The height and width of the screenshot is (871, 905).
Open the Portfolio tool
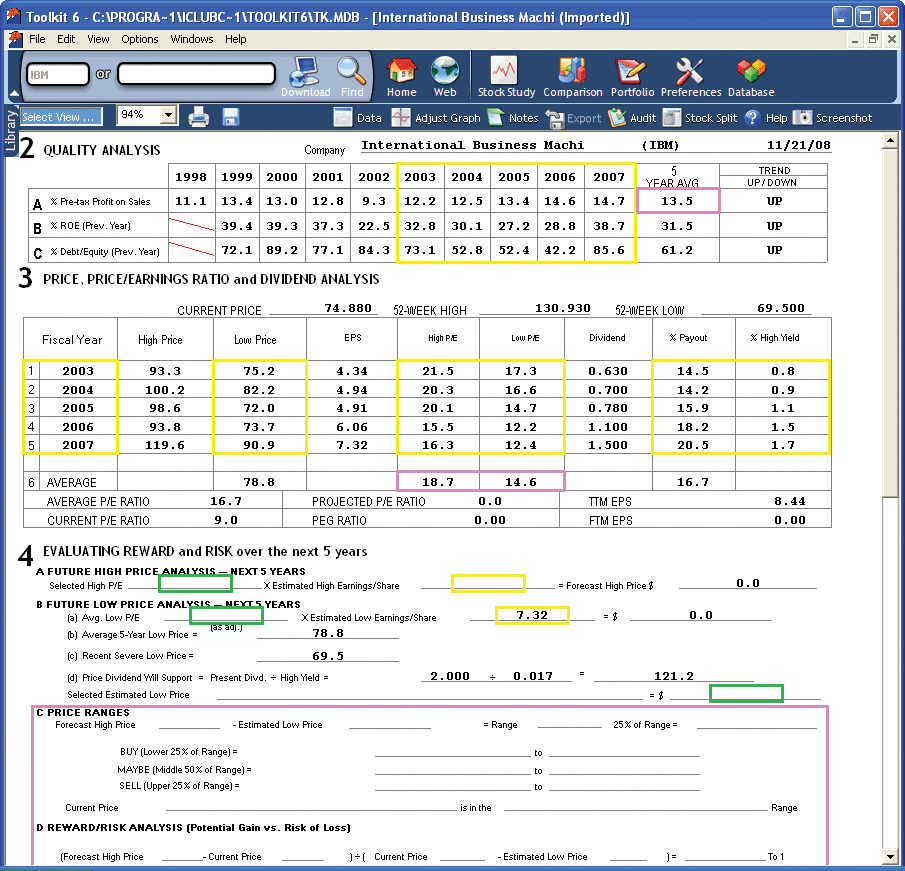(632, 75)
